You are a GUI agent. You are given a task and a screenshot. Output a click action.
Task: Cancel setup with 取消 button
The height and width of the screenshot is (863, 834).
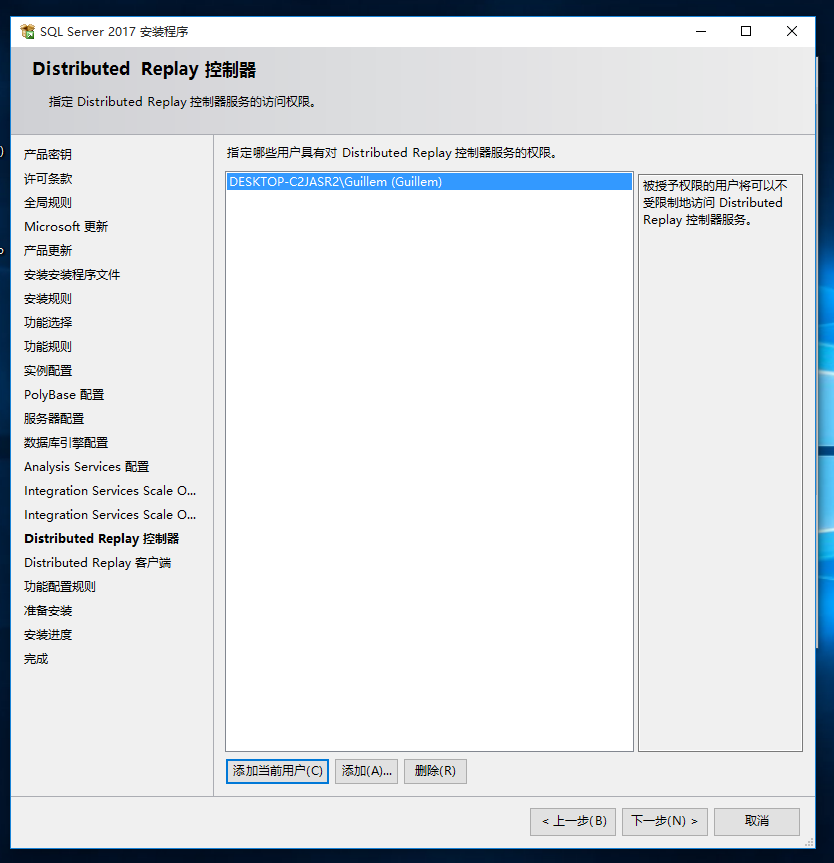coord(757,822)
